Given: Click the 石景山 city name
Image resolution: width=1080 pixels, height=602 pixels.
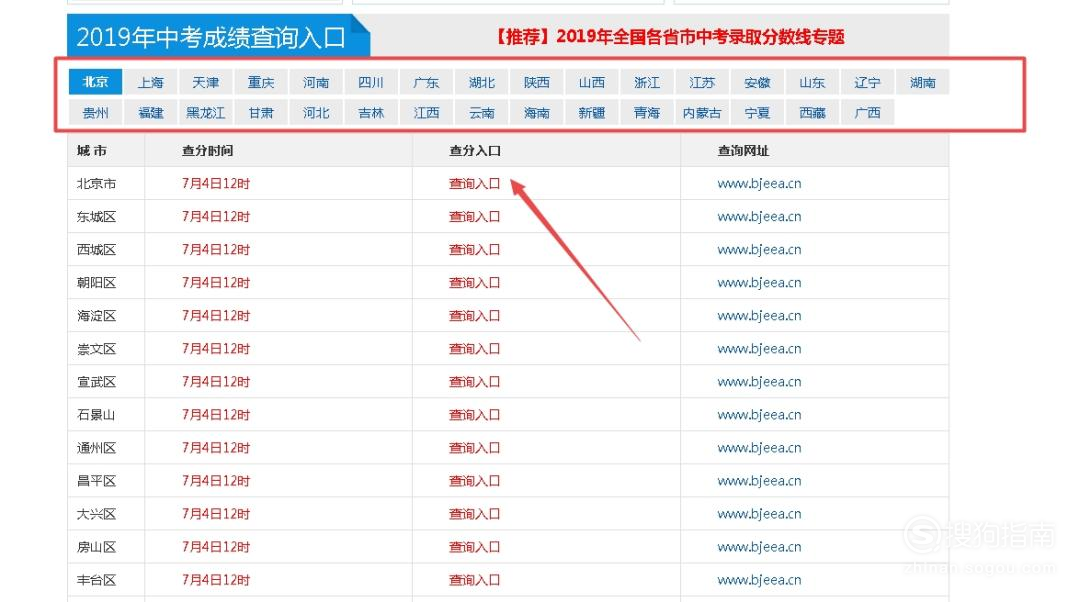Looking at the screenshot, I should pos(96,415).
